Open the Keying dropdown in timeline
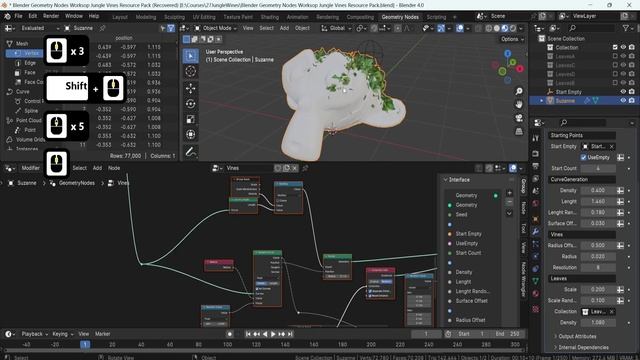The image size is (640, 360). 62,334
